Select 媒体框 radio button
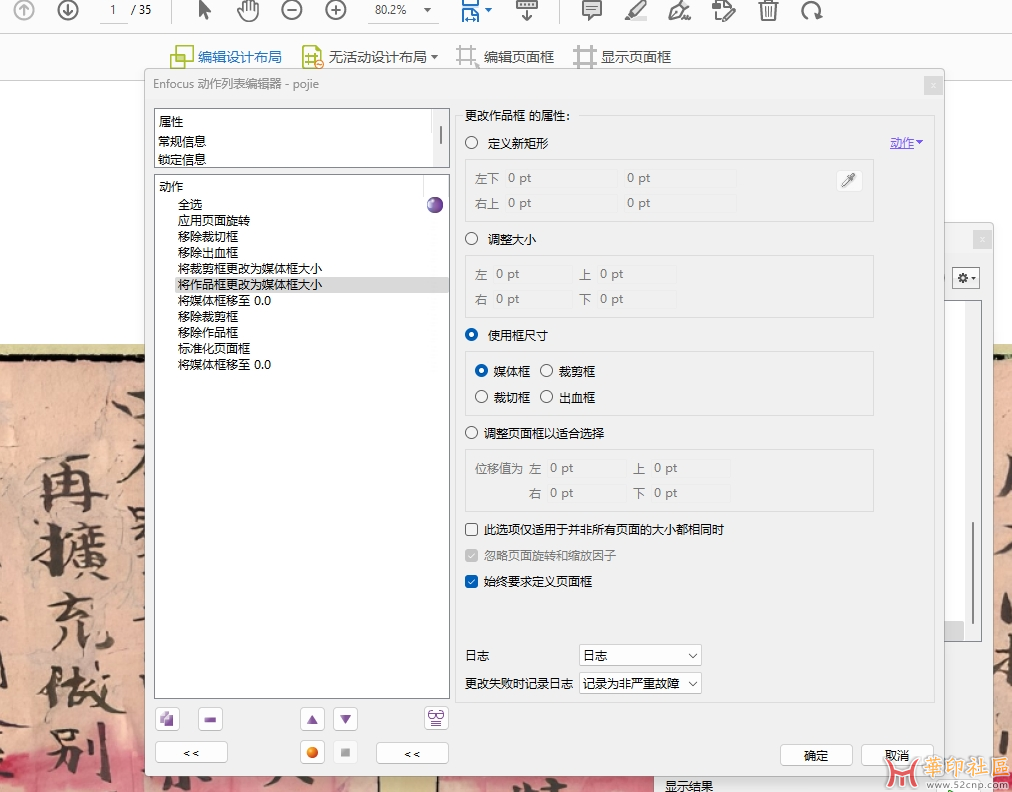Image resolution: width=1012 pixels, height=792 pixels. click(481, 371)
